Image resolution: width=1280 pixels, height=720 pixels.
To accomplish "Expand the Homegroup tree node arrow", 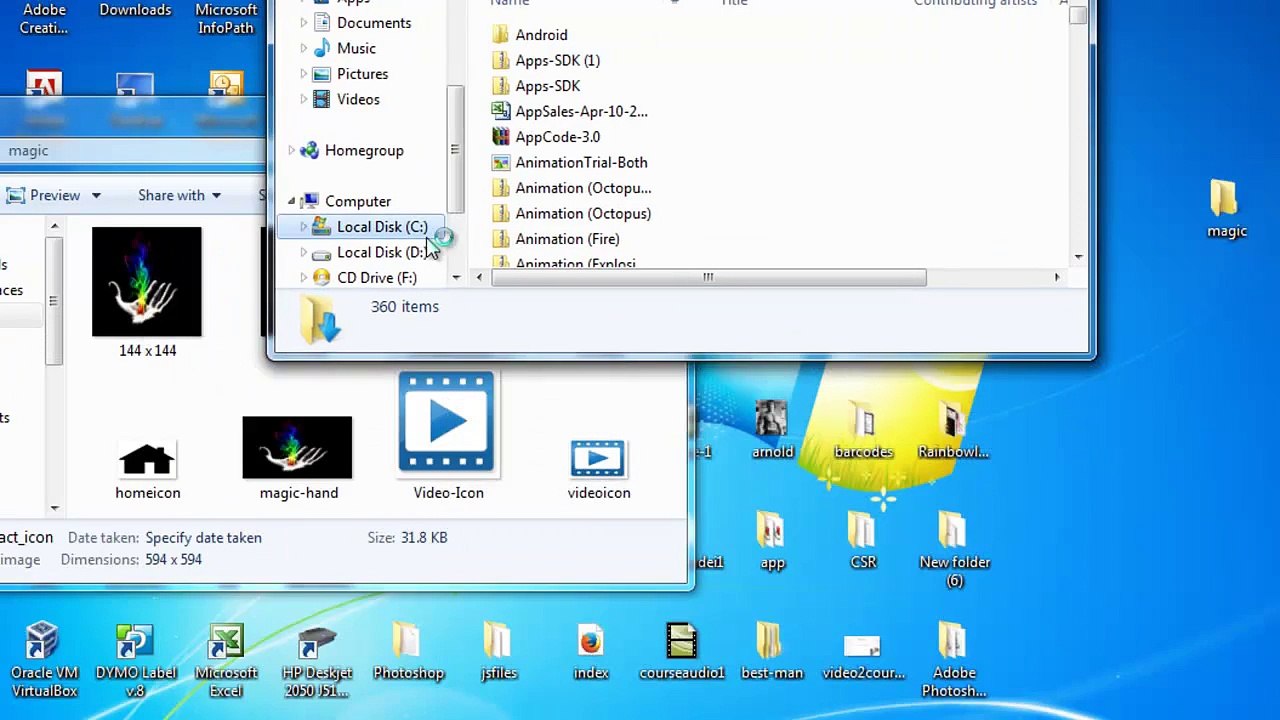I will coord(292,150).
